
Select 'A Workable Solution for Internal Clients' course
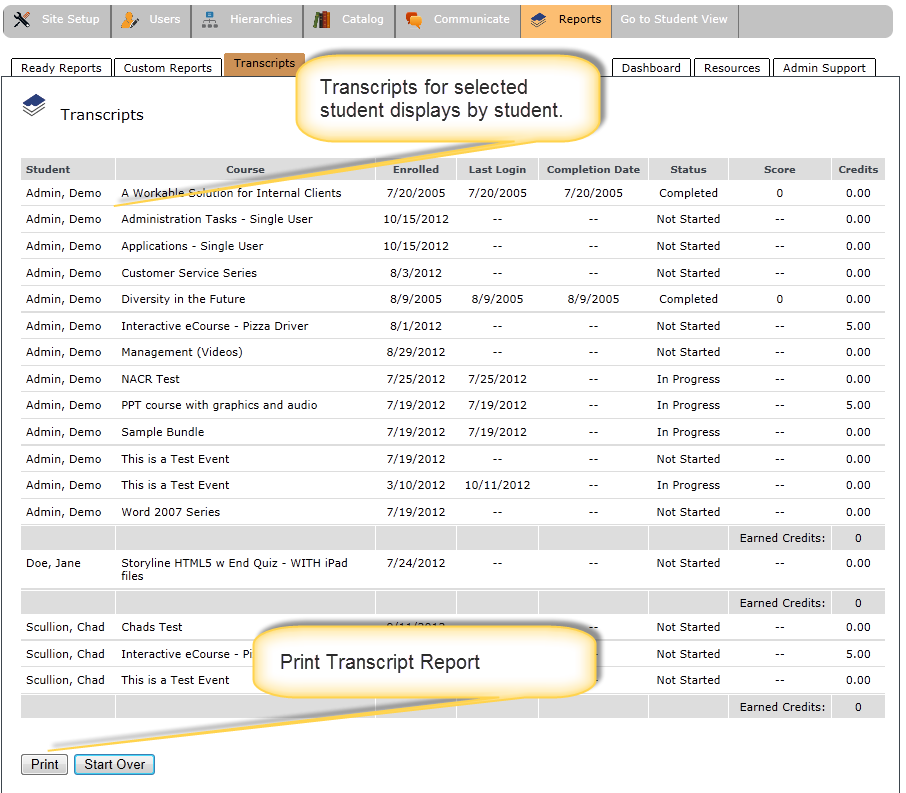[x=231, y=193]
